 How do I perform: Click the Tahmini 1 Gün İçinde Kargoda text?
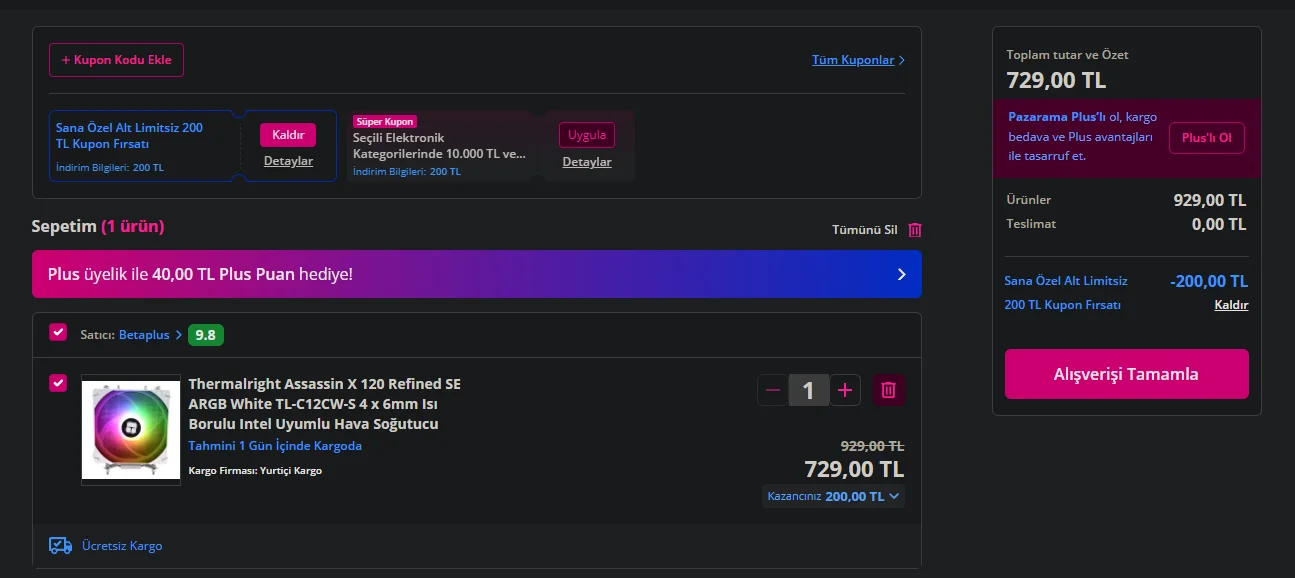pyautogui.click(x=275, y=446)
